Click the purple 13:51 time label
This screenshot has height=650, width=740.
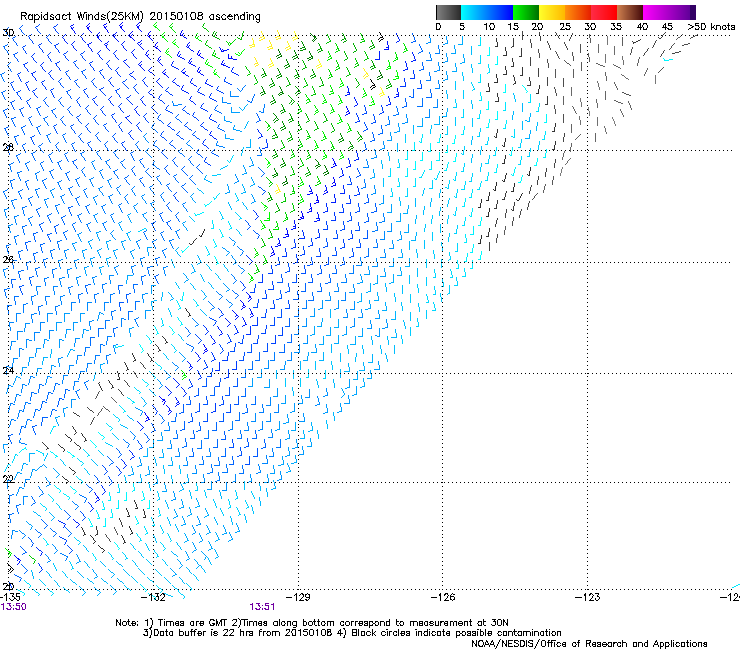262,607
